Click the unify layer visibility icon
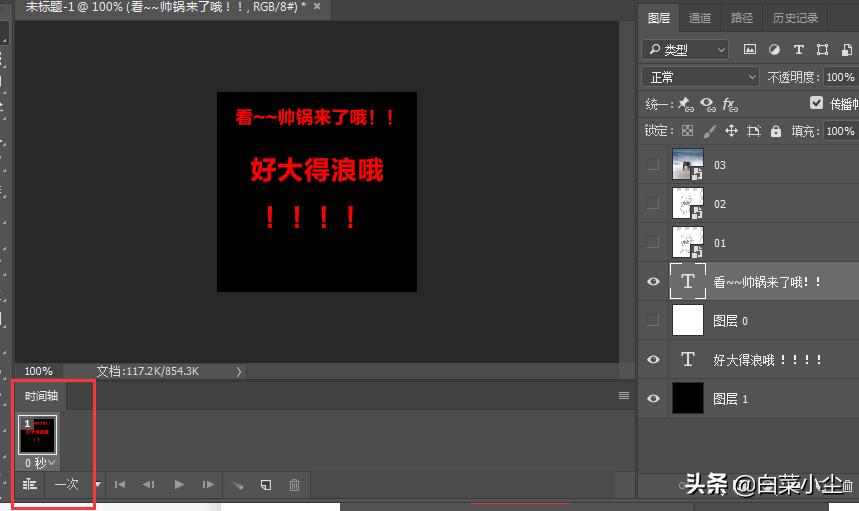 [707, 104]
